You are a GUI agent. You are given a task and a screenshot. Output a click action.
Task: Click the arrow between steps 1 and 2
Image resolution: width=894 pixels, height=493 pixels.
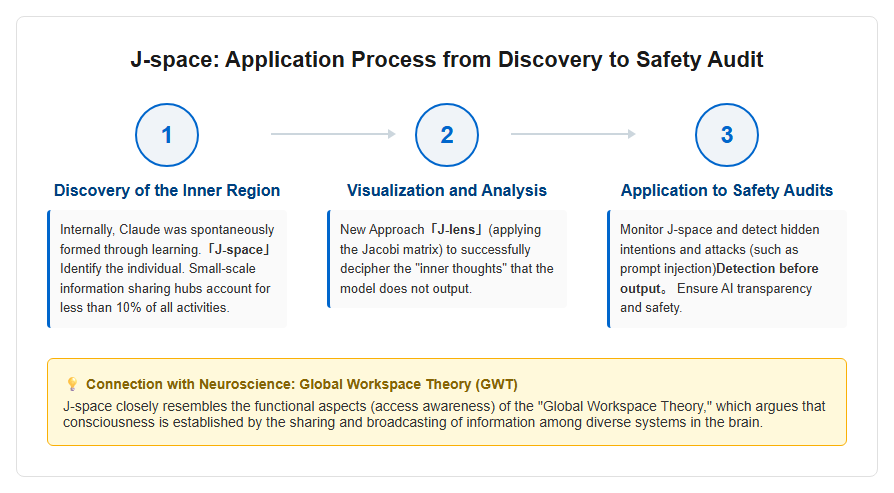tap(333, 134)
